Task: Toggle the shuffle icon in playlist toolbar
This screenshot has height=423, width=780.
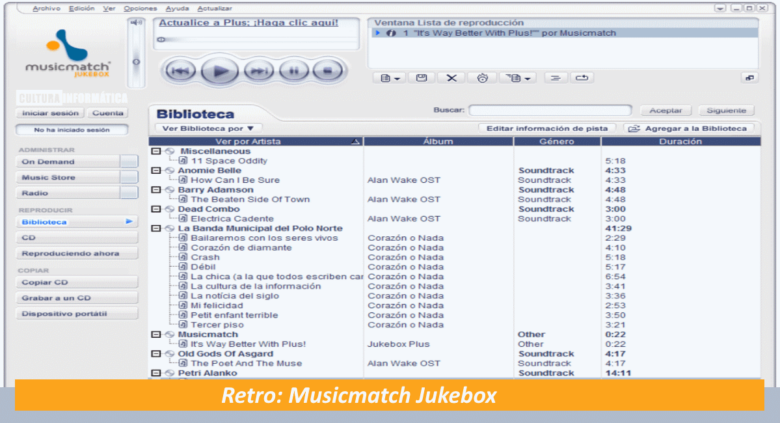Action: point(554,77)
